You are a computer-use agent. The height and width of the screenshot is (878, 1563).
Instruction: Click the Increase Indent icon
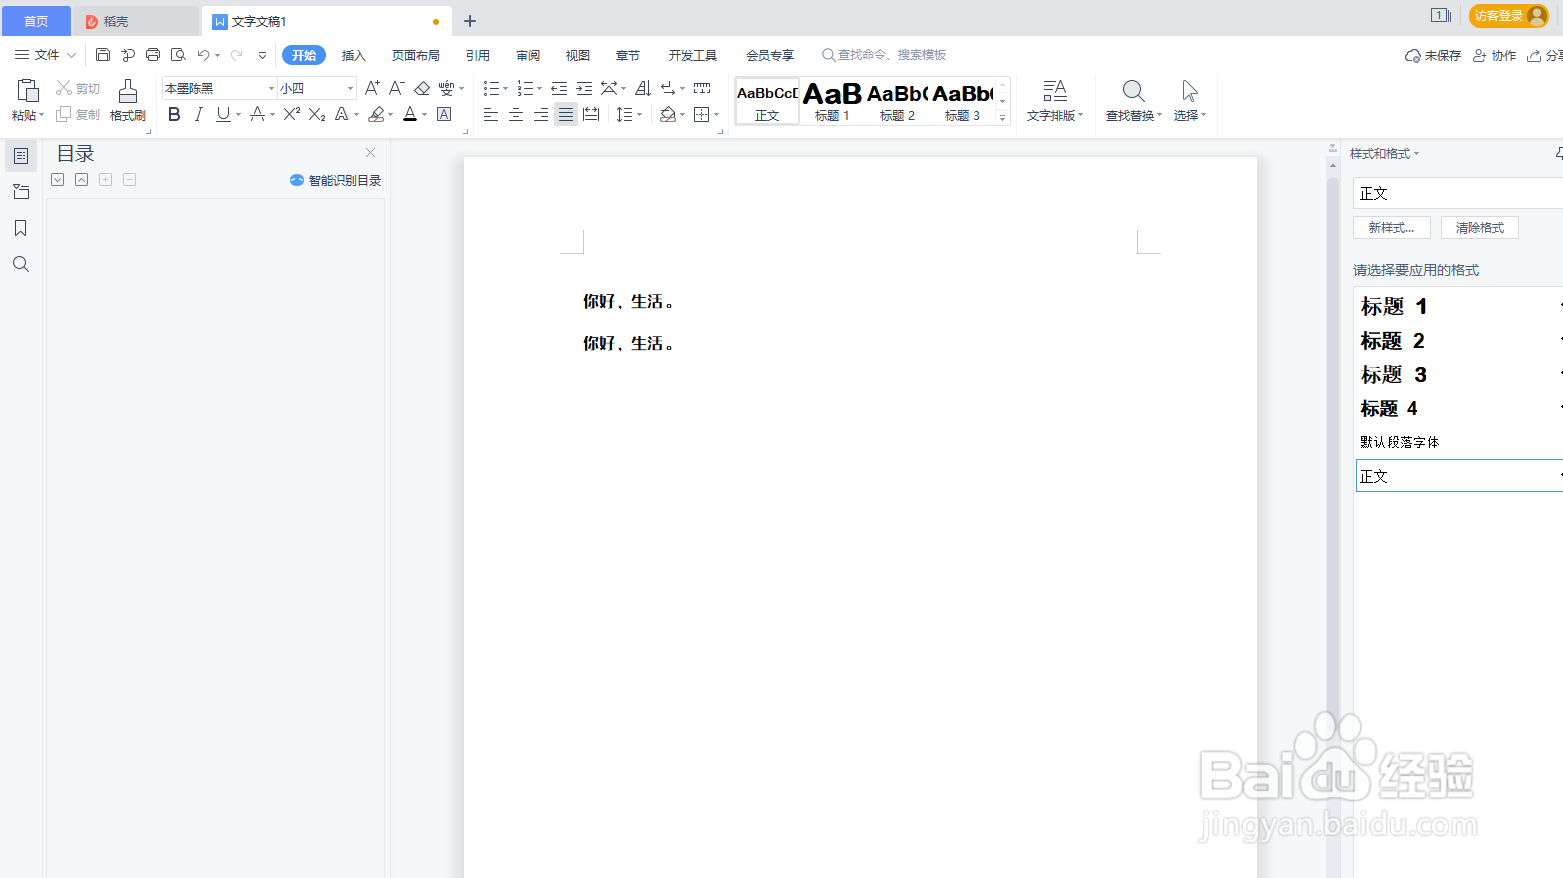click(584, 89)
